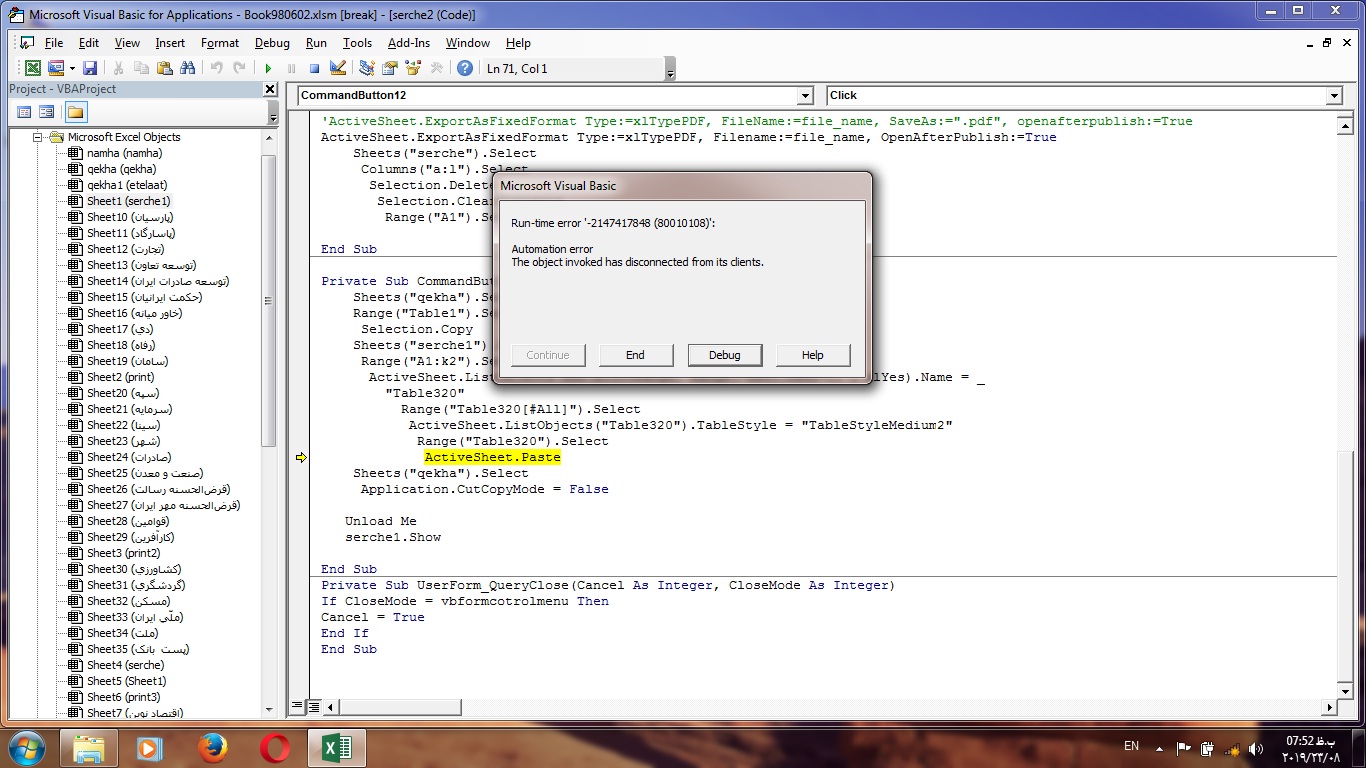Open the Insert menu
The height and width of the screenshot is (768, 1366).
pos(170,43)
